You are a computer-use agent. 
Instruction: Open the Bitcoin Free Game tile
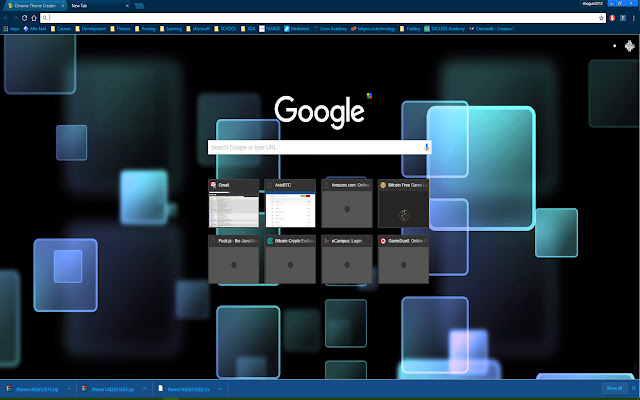point(403,203)
